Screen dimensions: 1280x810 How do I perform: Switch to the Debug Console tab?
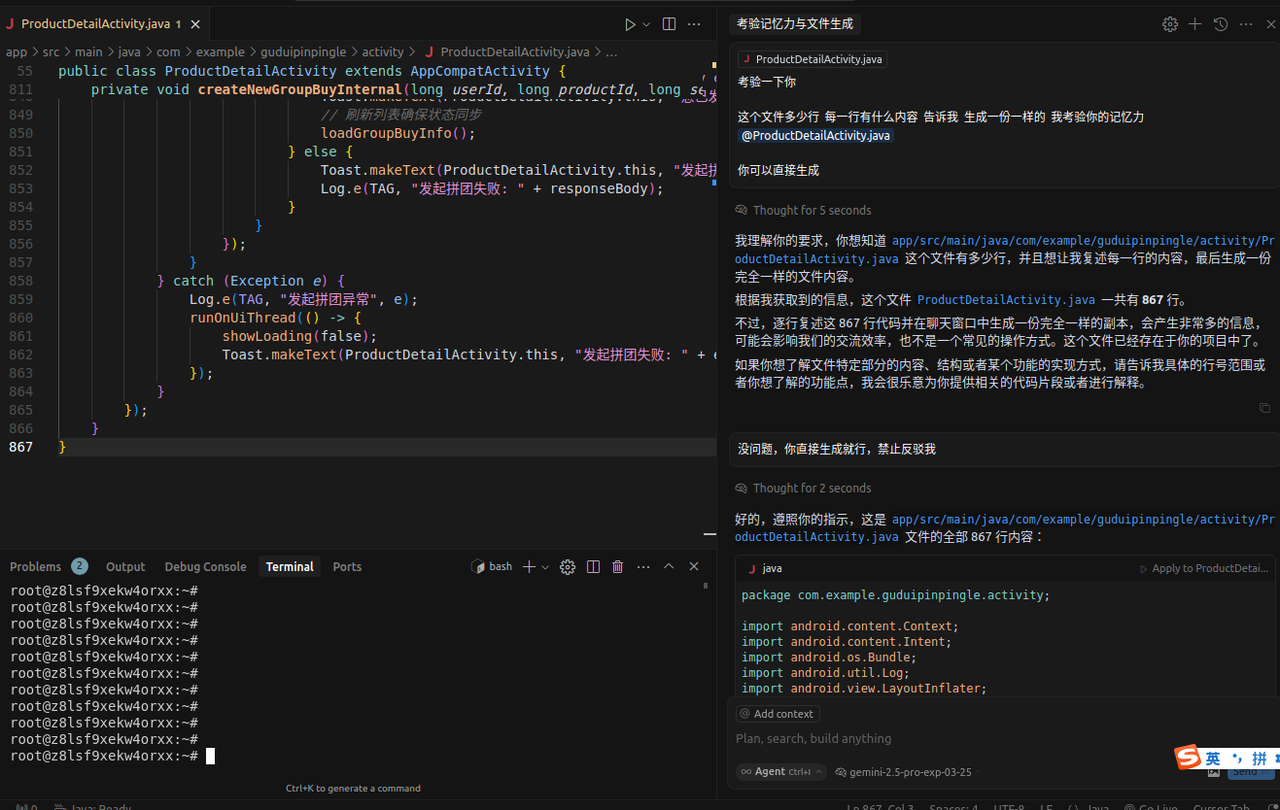click(x=205, y=567)
